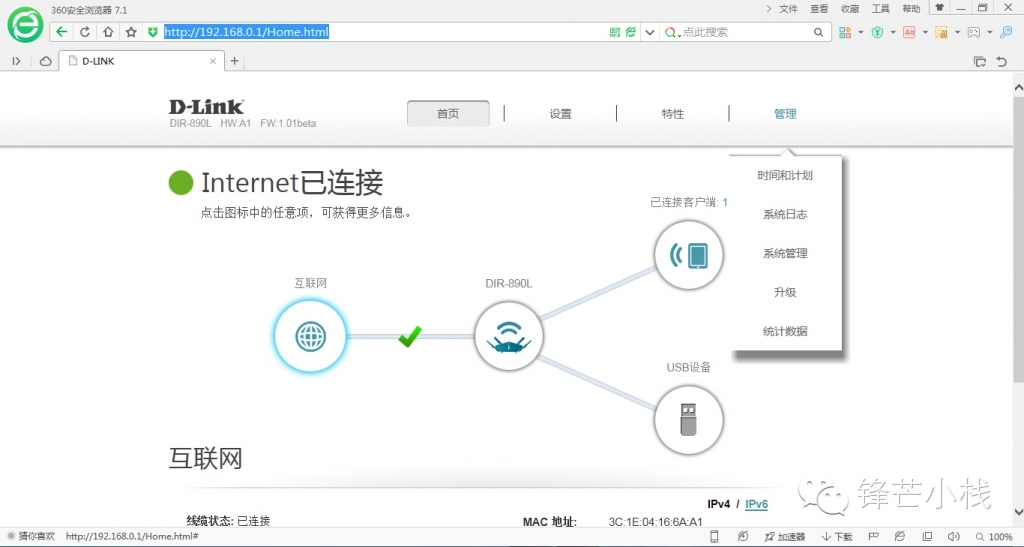Go to browser home page icon
Screen dimensions: 1024x547
click(108, 32)
